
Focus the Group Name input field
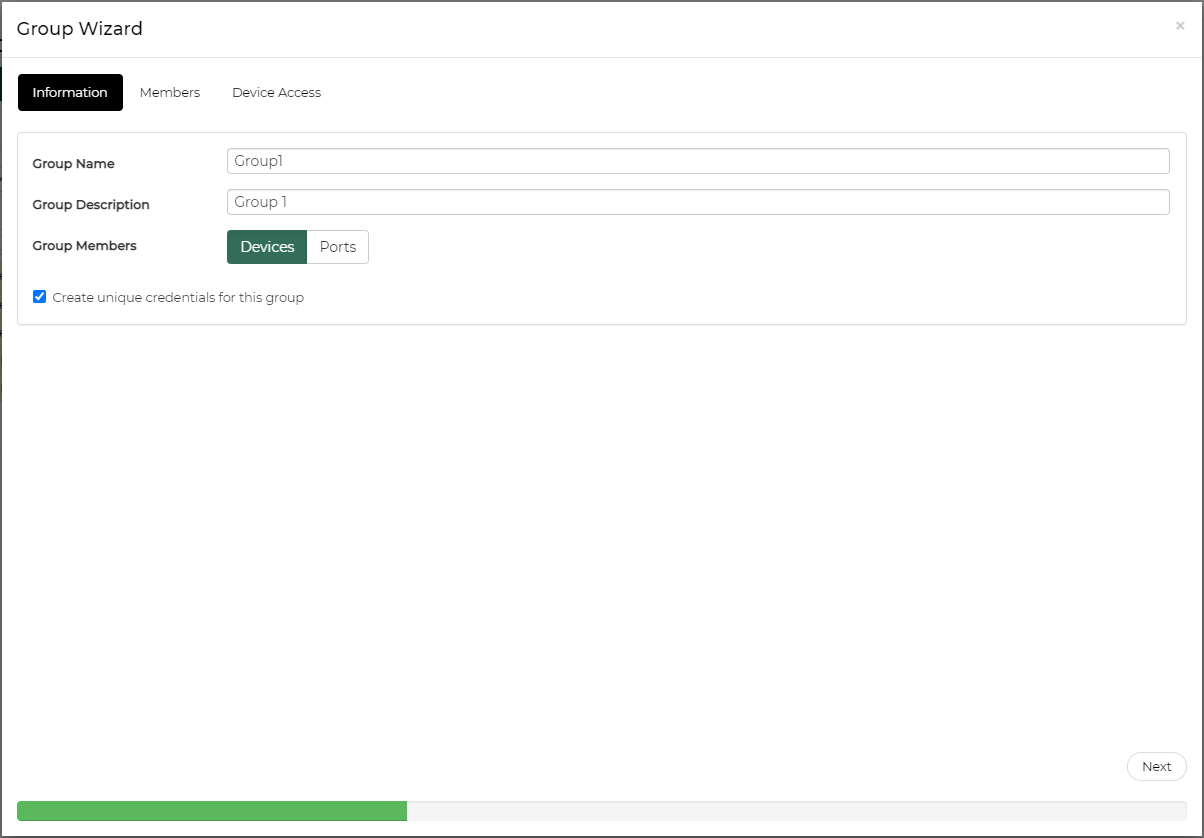[697, 161]
